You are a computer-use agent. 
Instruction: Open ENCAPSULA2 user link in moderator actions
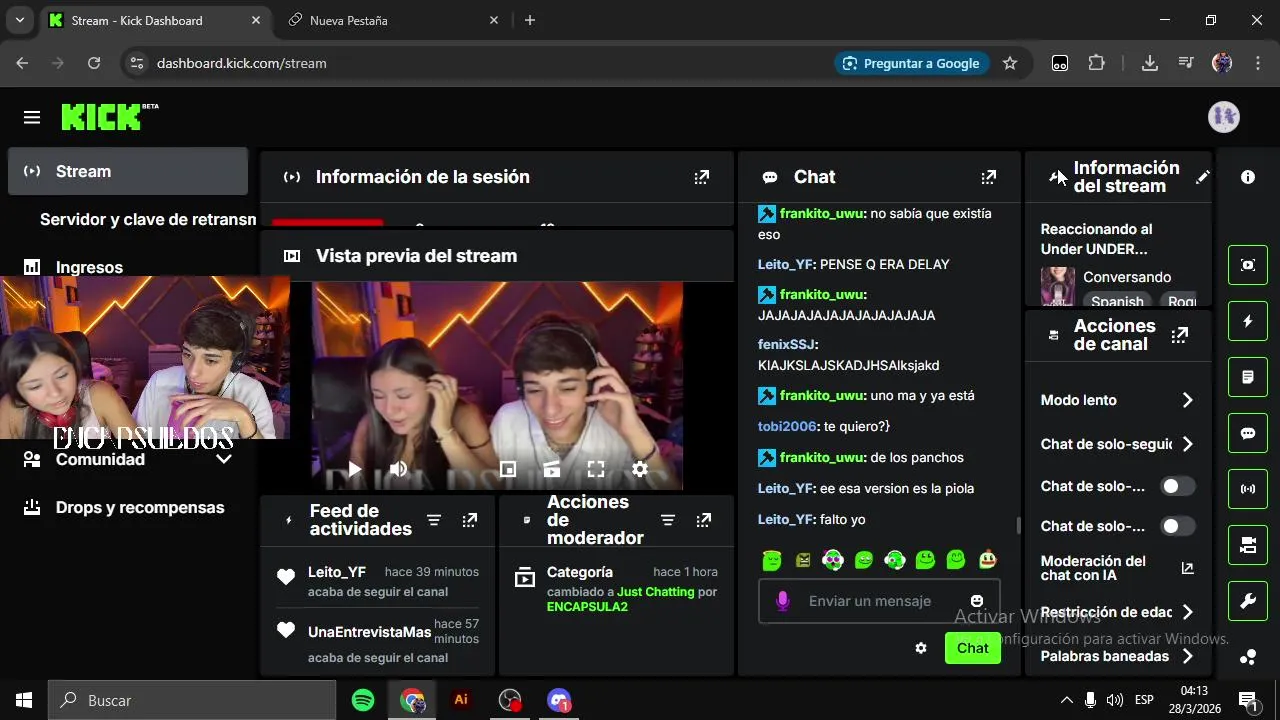(587, 607)
